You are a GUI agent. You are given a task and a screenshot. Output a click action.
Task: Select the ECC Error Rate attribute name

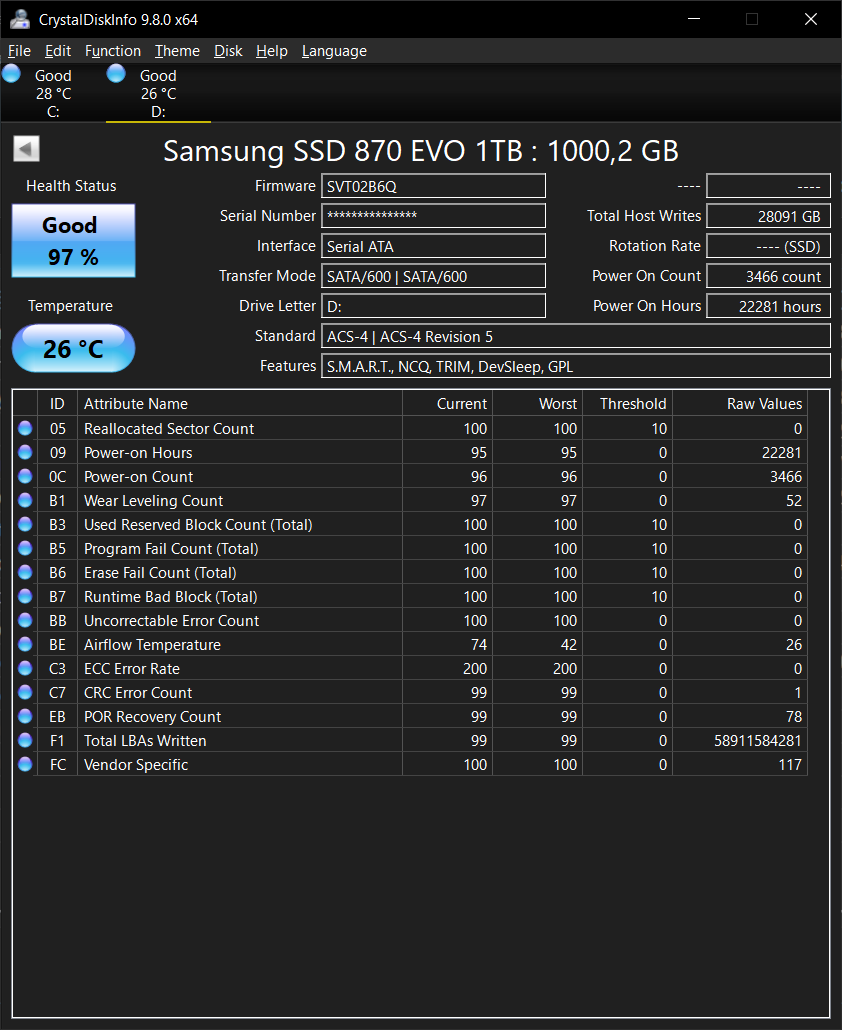click(132, 668)
